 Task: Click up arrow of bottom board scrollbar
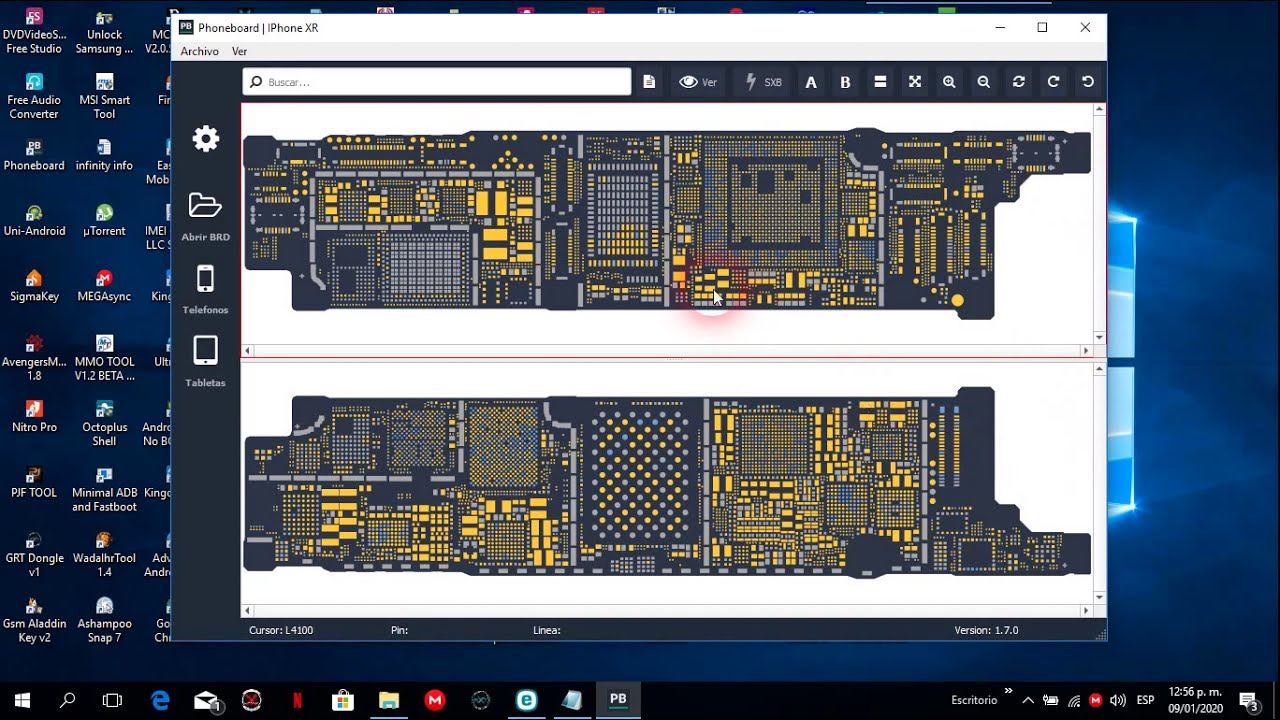[1100, 369]
